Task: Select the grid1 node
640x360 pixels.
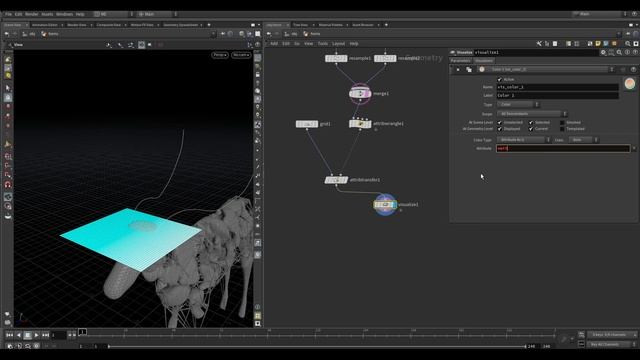Action: (x=307, y=124)
